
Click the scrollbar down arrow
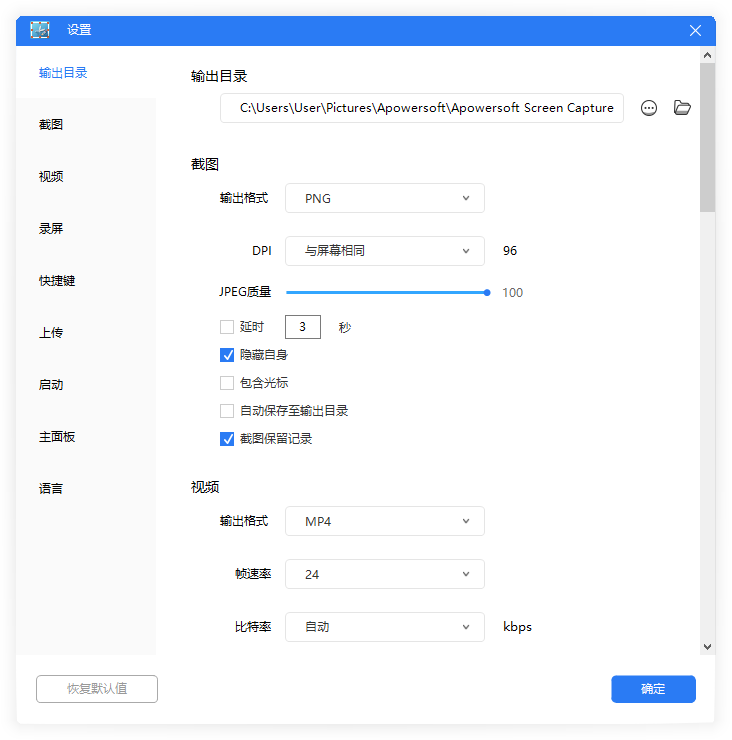(x=707, y=647)
